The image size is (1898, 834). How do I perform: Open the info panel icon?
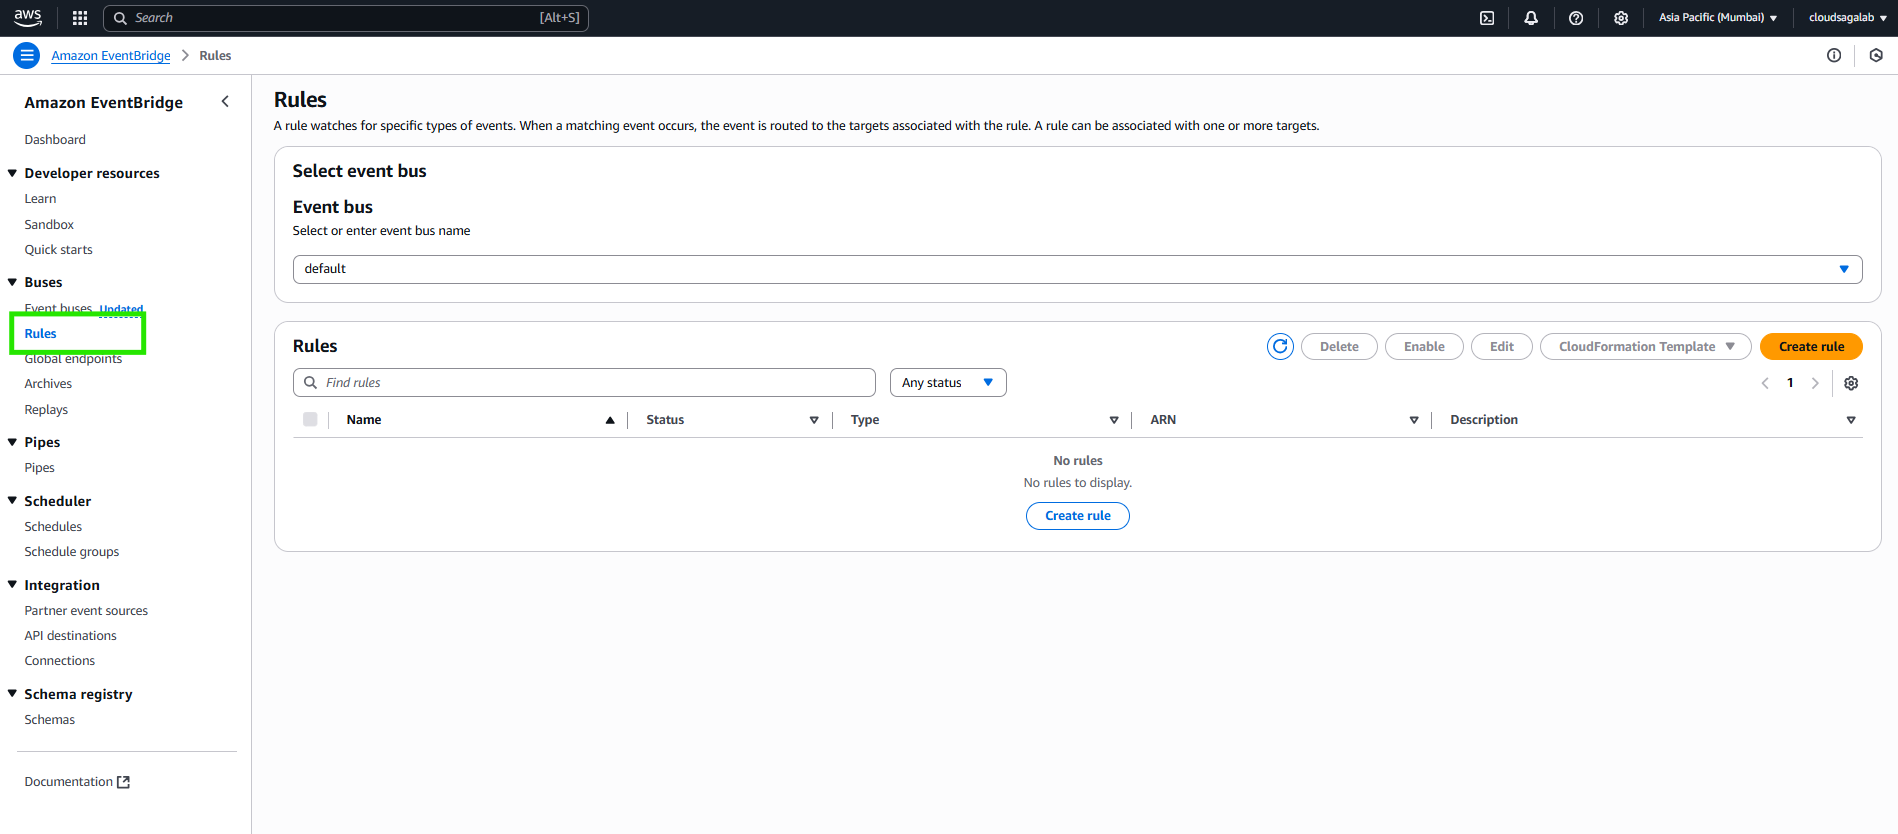(1834, 55)
